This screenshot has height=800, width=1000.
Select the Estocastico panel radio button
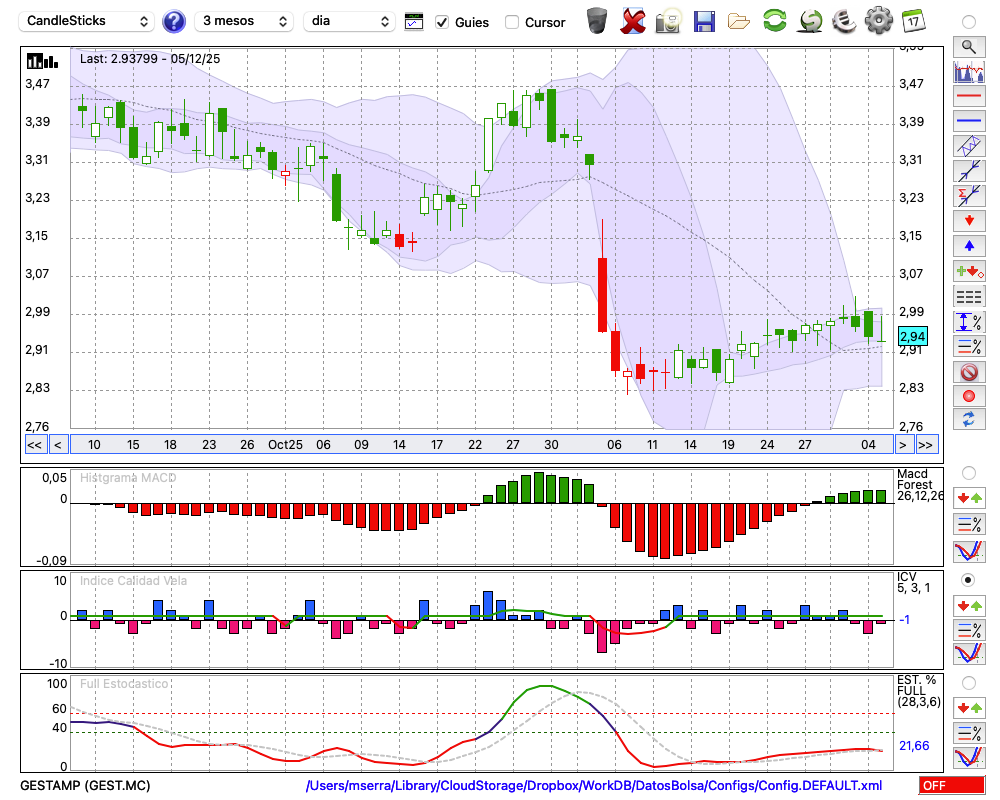point(969,683)
